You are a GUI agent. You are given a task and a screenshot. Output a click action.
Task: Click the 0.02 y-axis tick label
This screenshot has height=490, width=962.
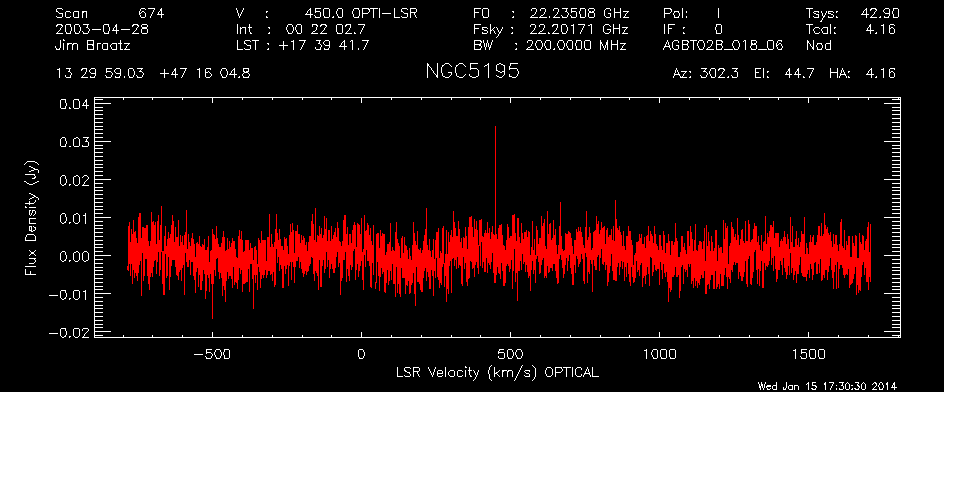pos(74,180)
